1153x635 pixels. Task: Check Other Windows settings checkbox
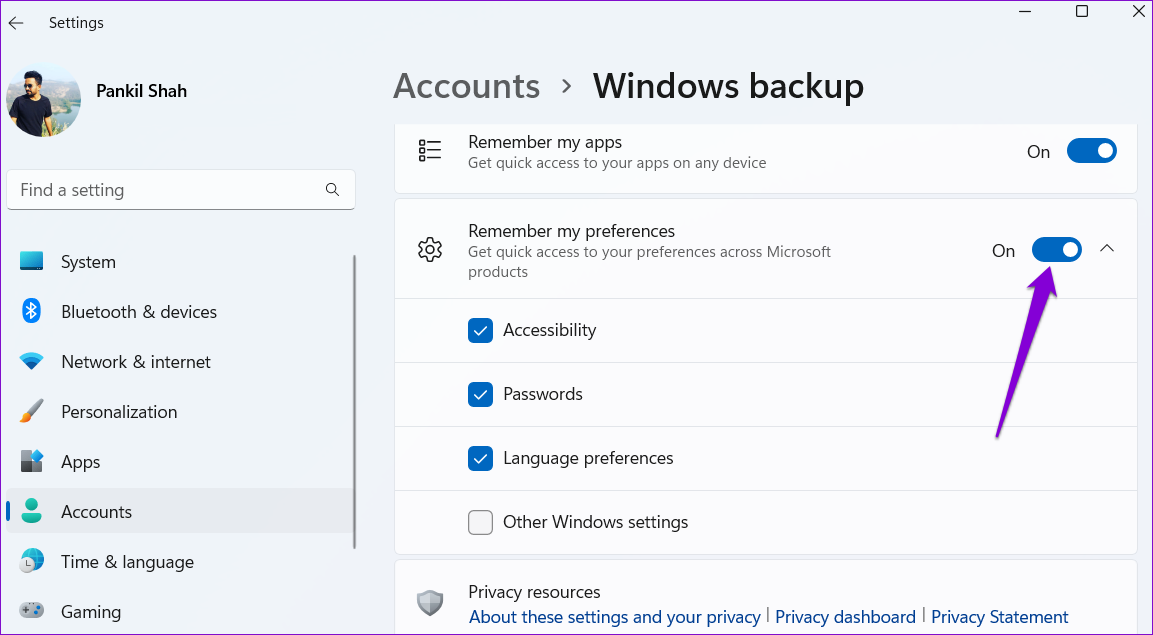(481, 523)
